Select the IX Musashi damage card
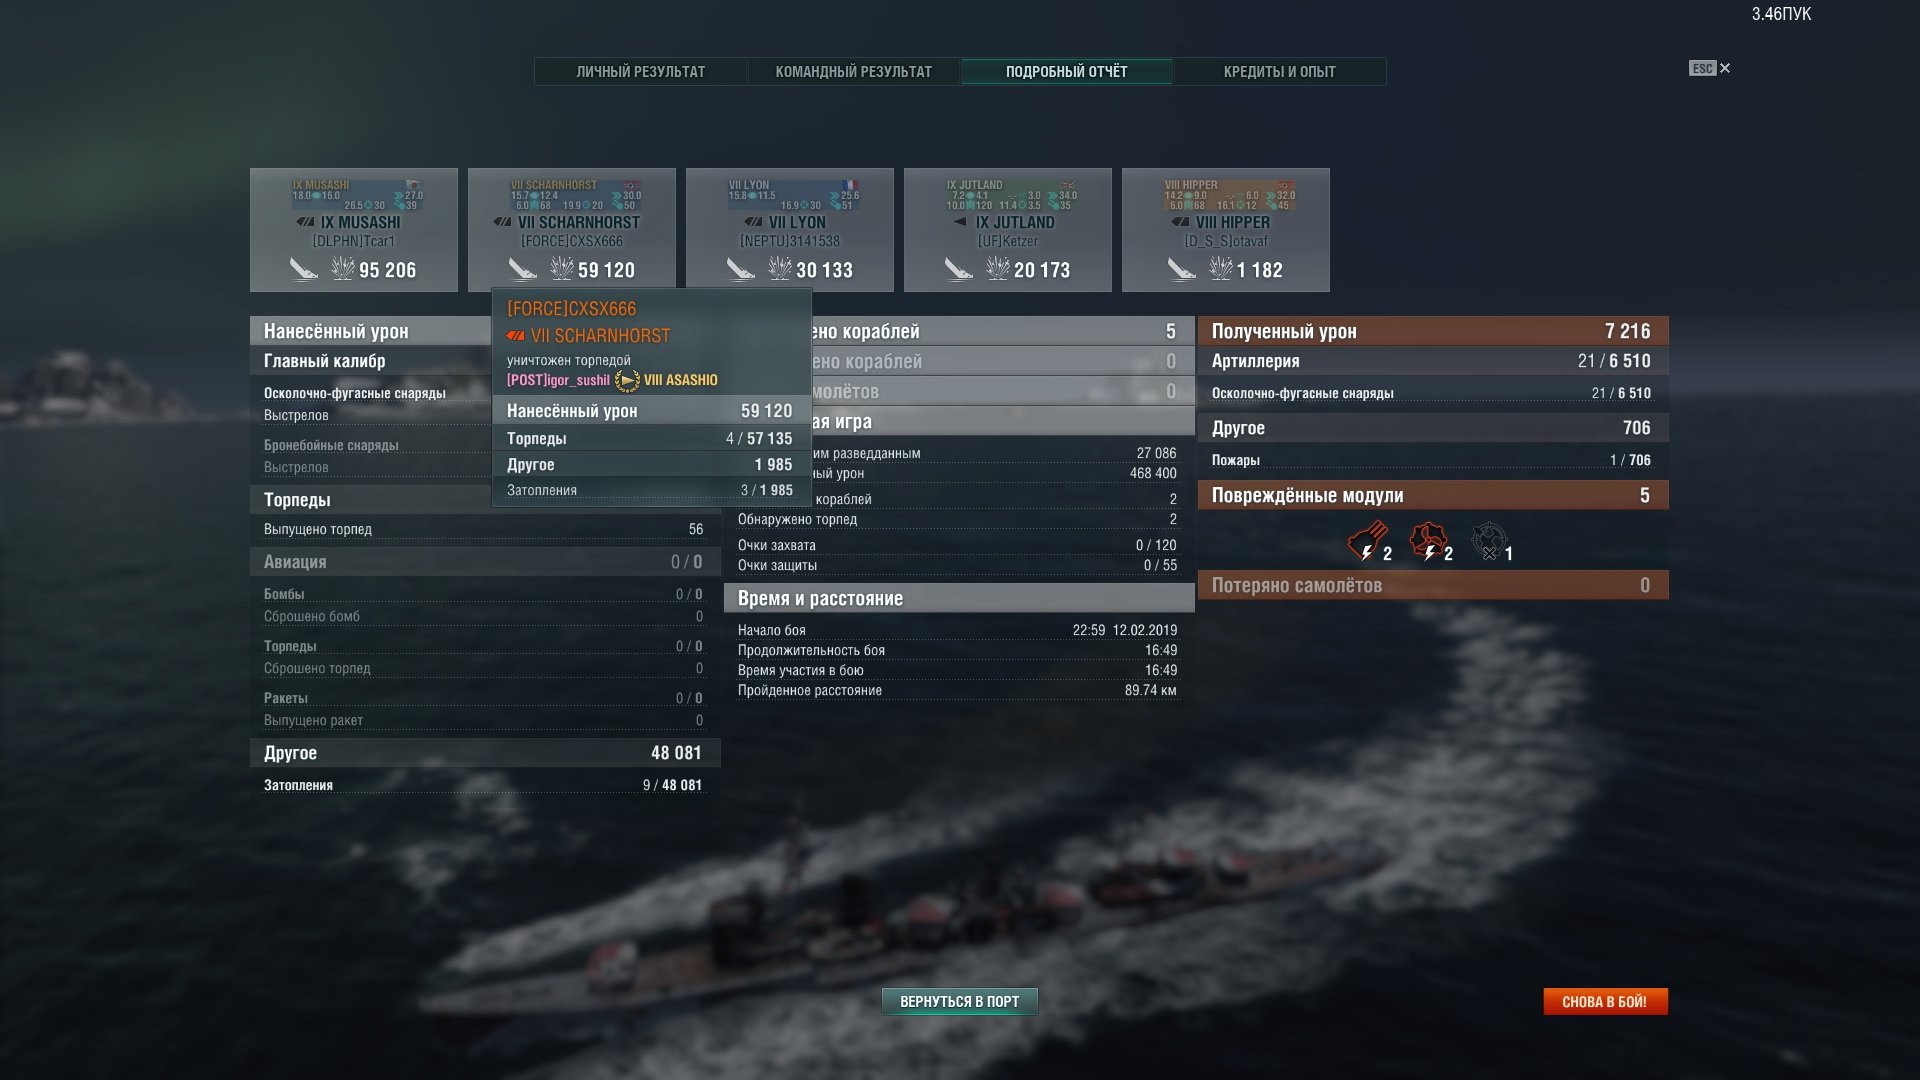This screenshot has width=1920, height=1080. click(354, 230)
